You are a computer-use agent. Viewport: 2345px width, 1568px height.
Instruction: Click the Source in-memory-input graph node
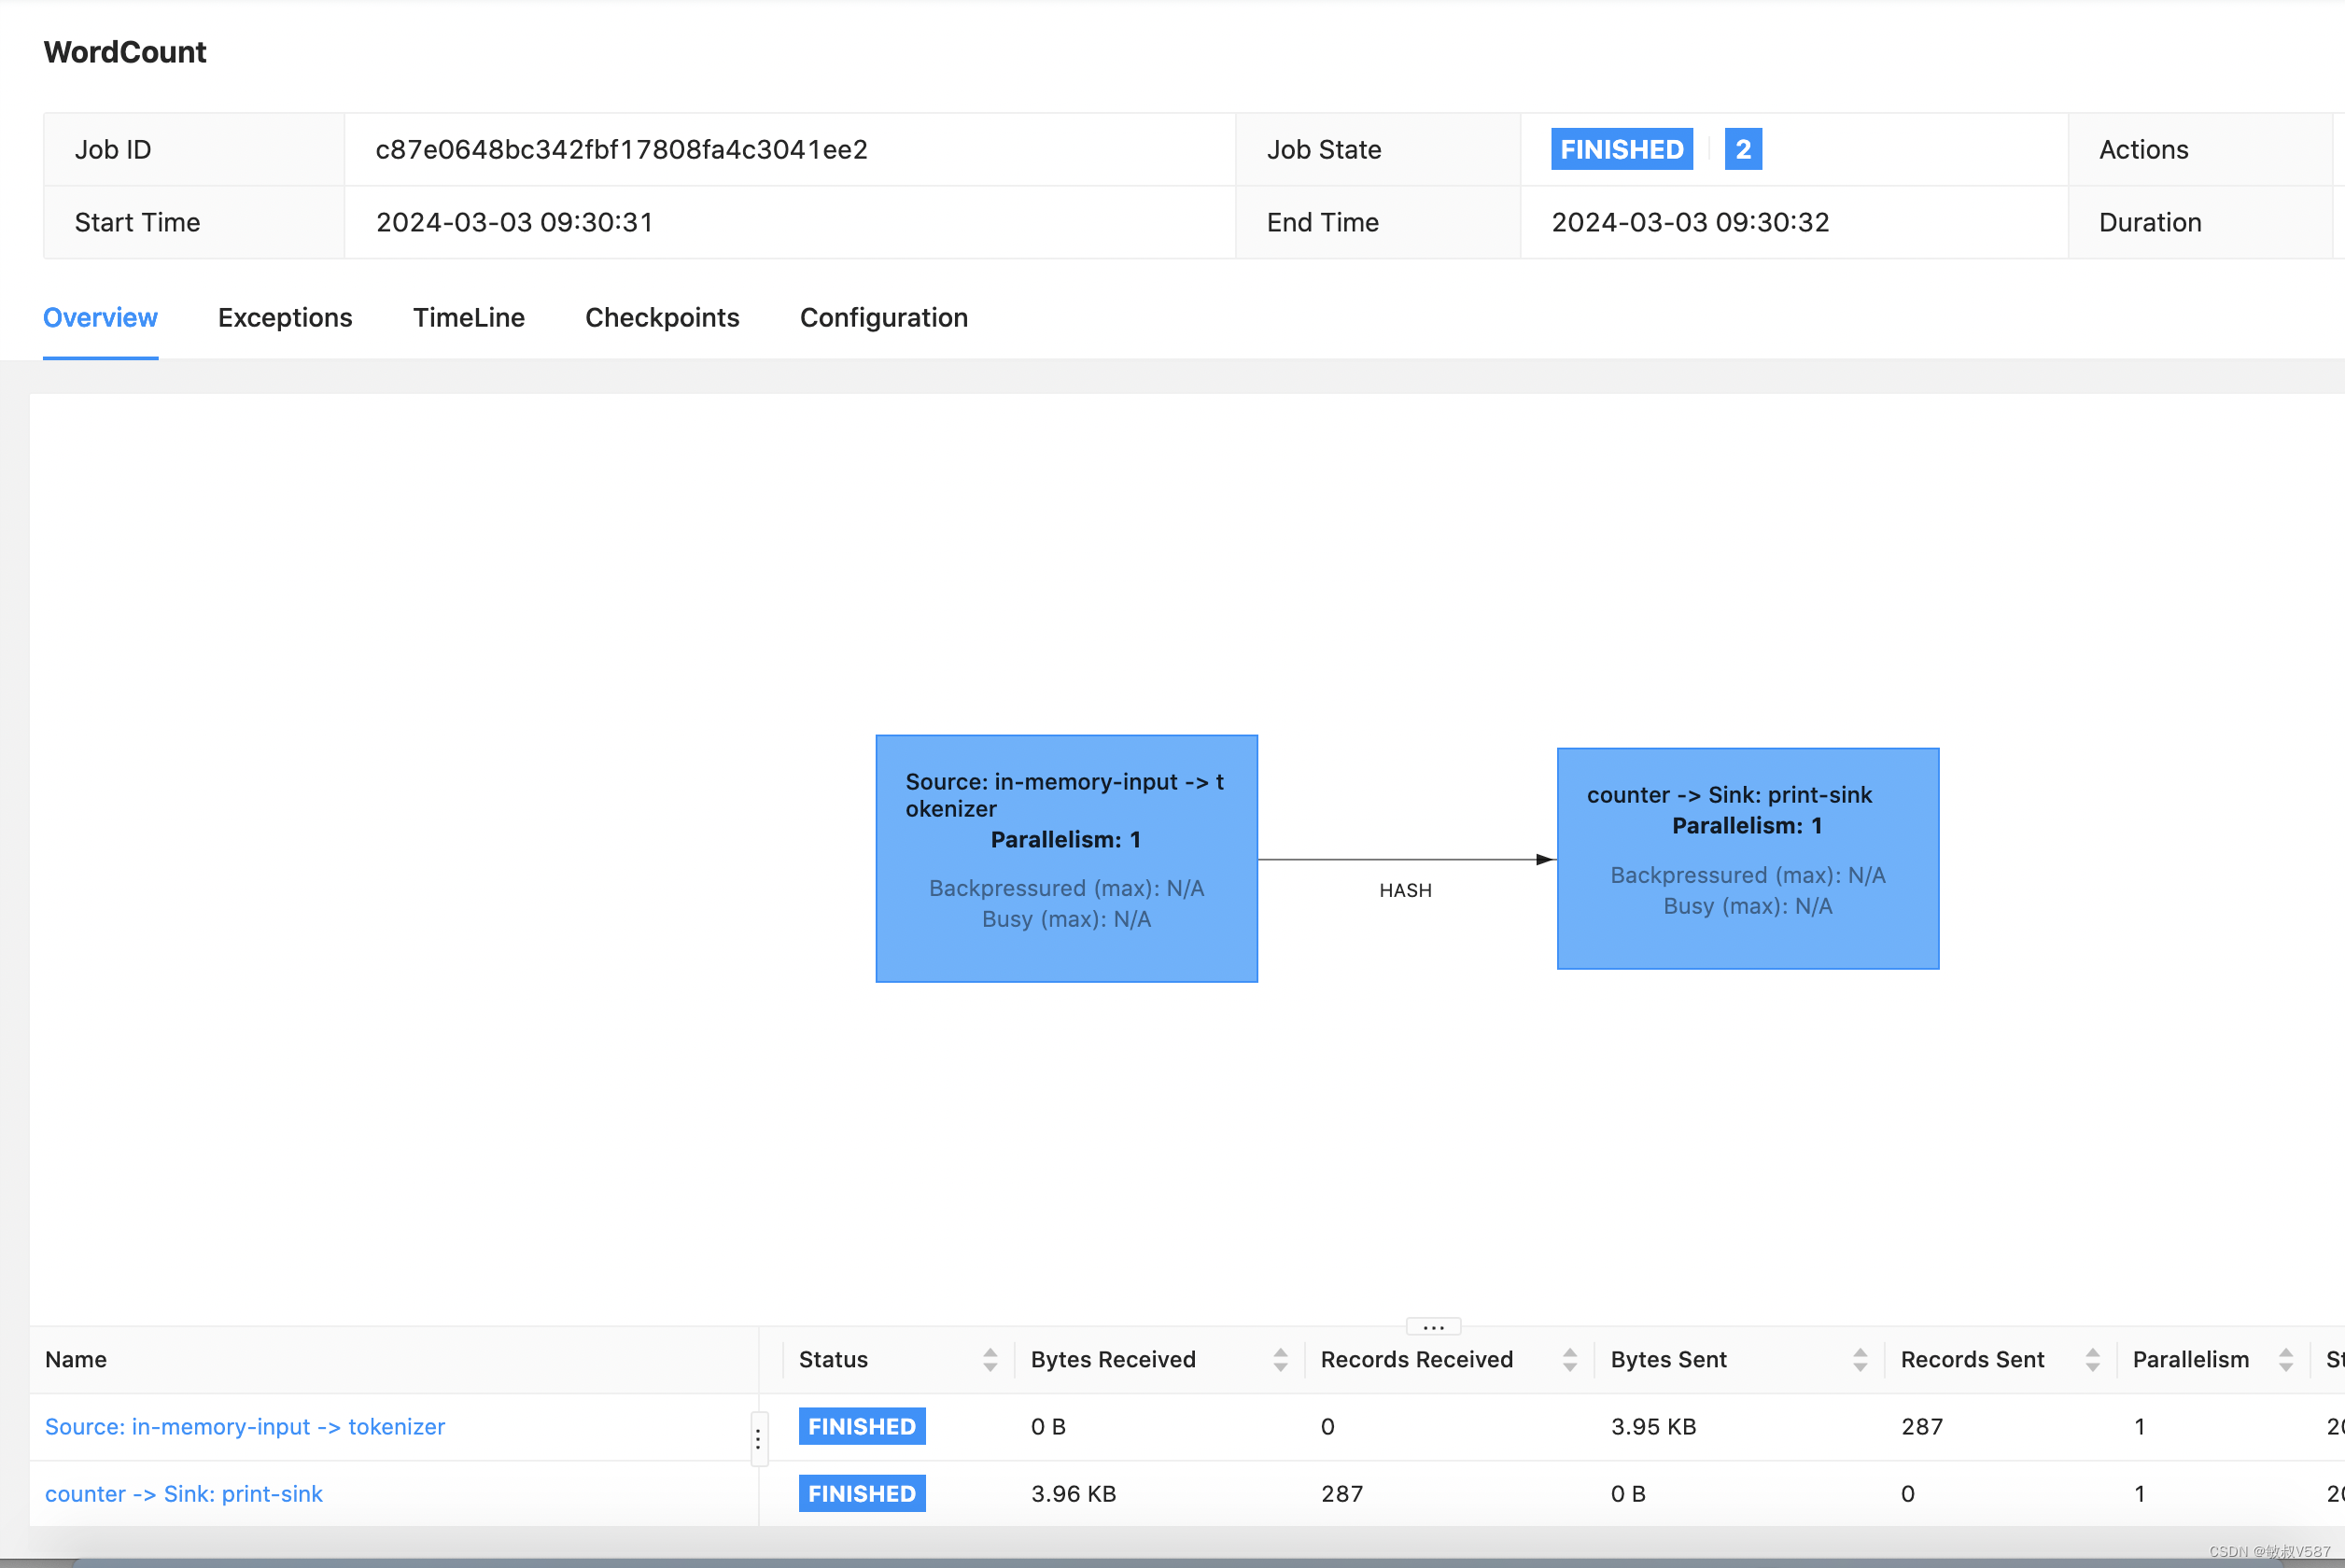1066,858
